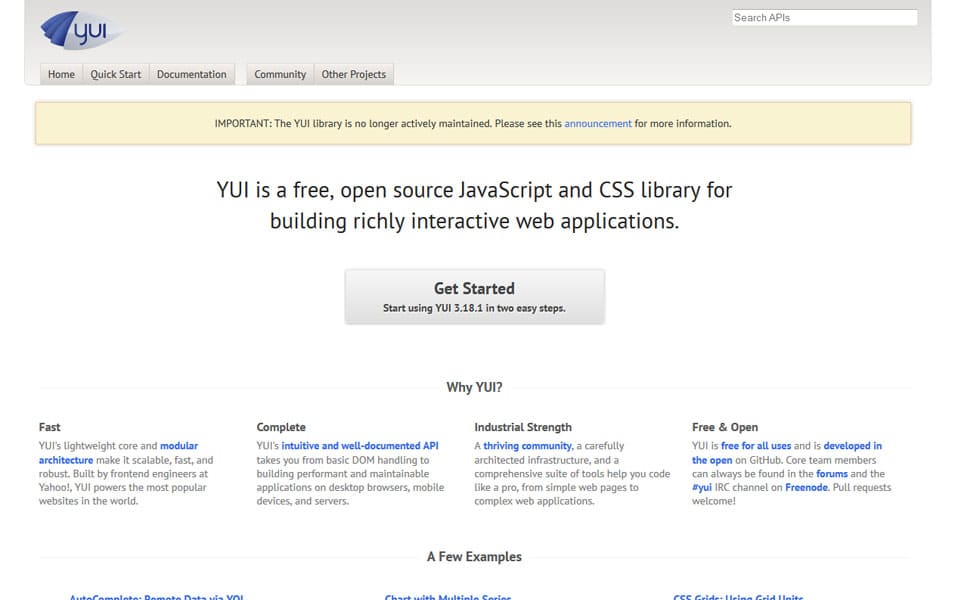
Task: Select the Complete column heading
Action: pos(280,427)
